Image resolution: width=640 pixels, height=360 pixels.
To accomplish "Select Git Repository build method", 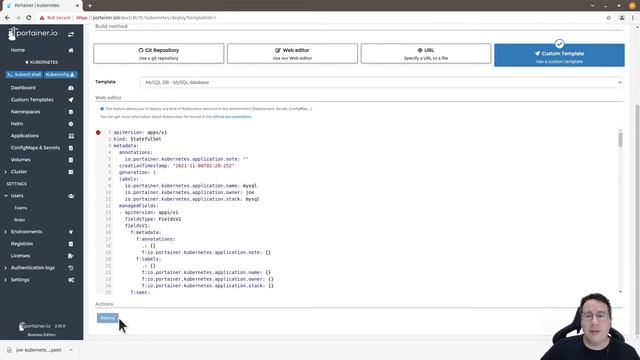I will (x=159, y=53).
